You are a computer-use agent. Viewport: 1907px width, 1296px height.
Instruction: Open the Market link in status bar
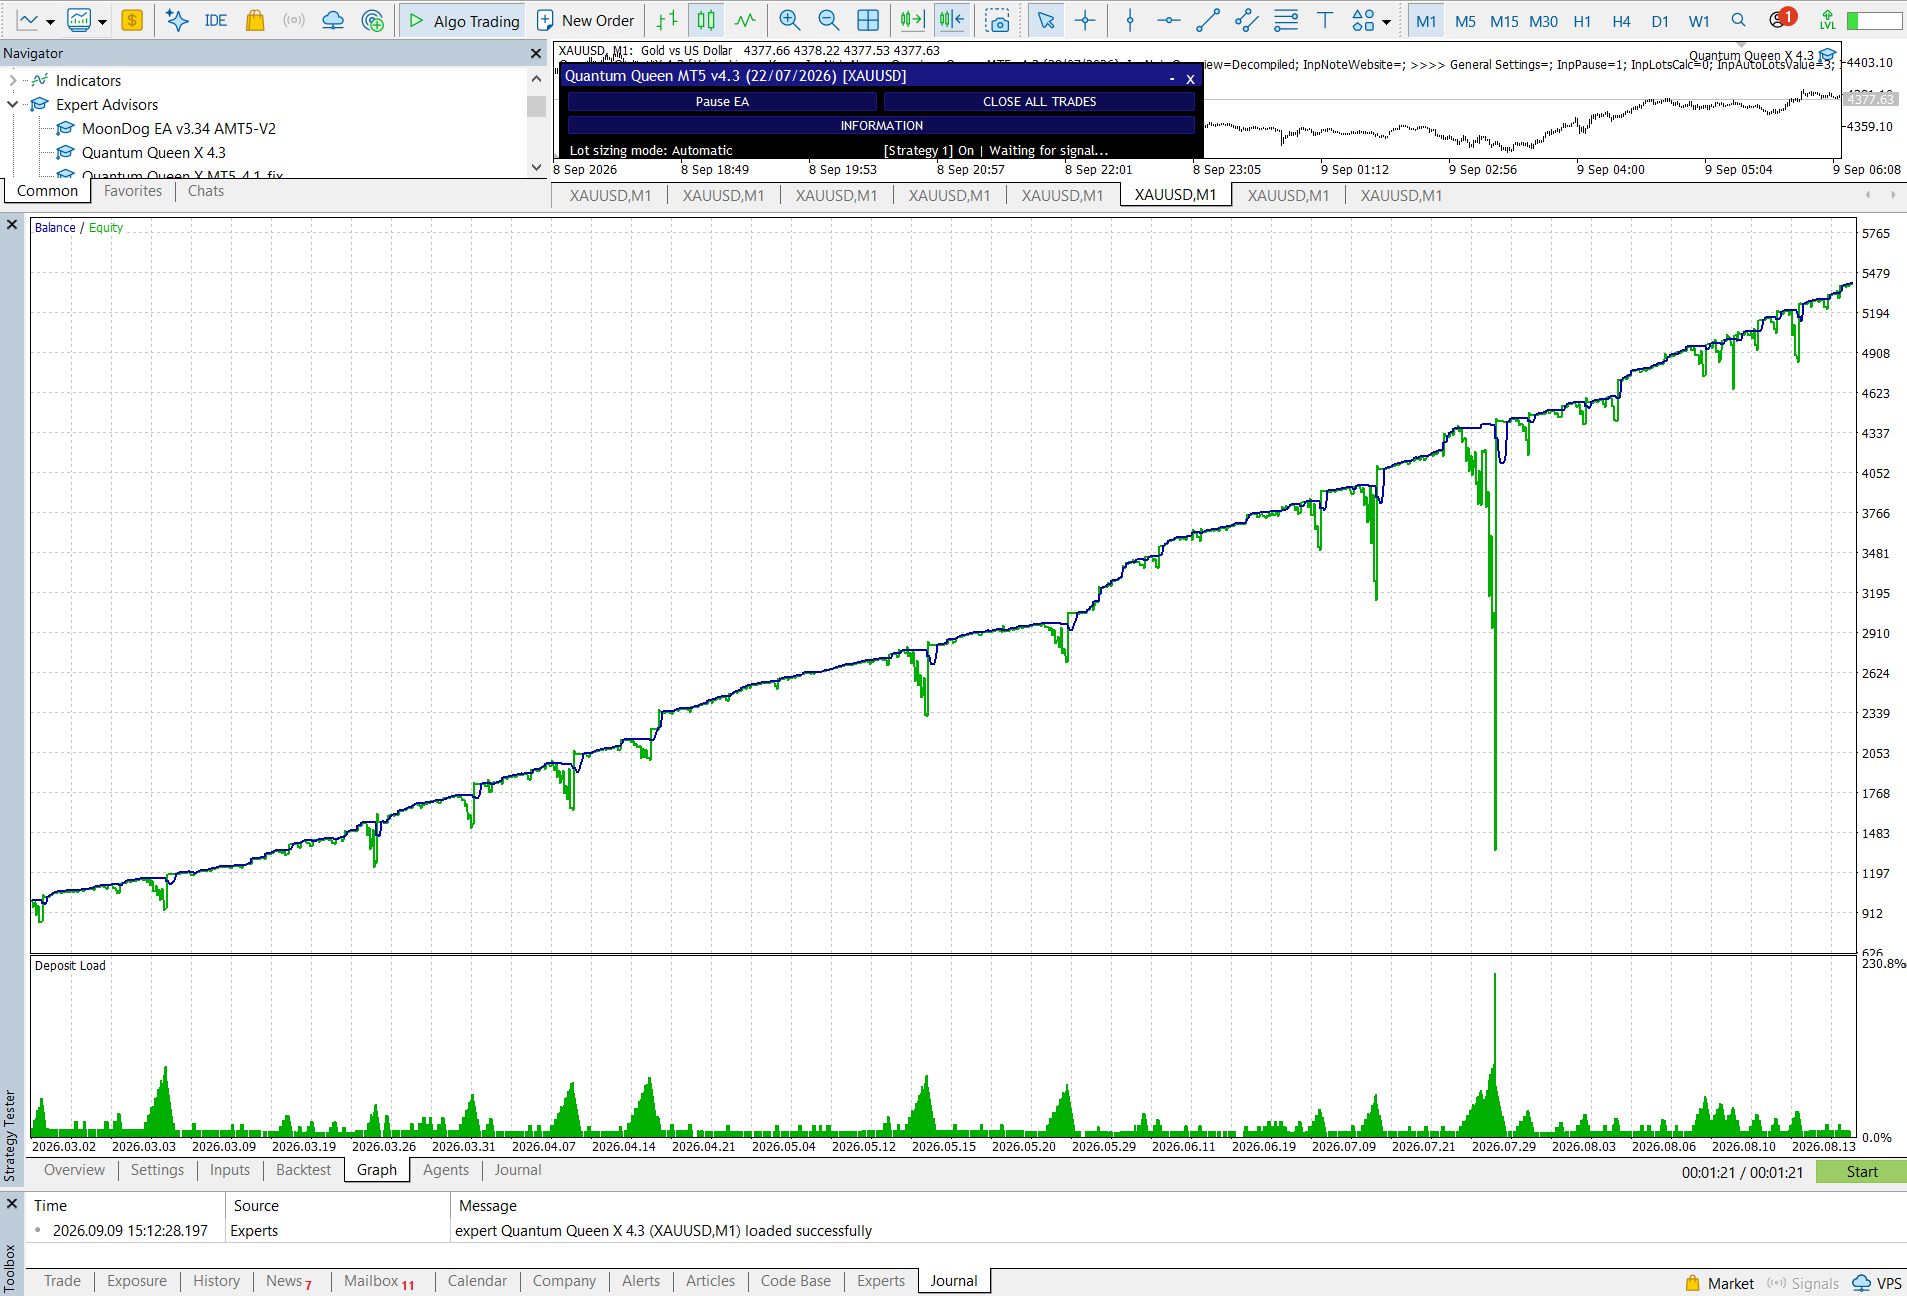point(1720,1283)
